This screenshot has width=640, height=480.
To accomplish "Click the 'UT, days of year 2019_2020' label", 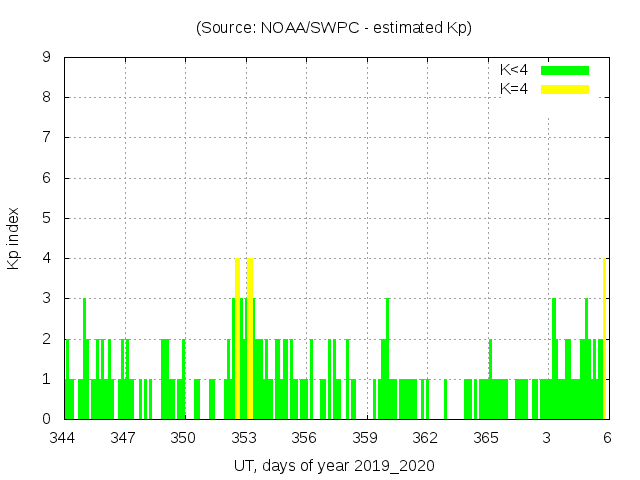I will coord(334,466).
